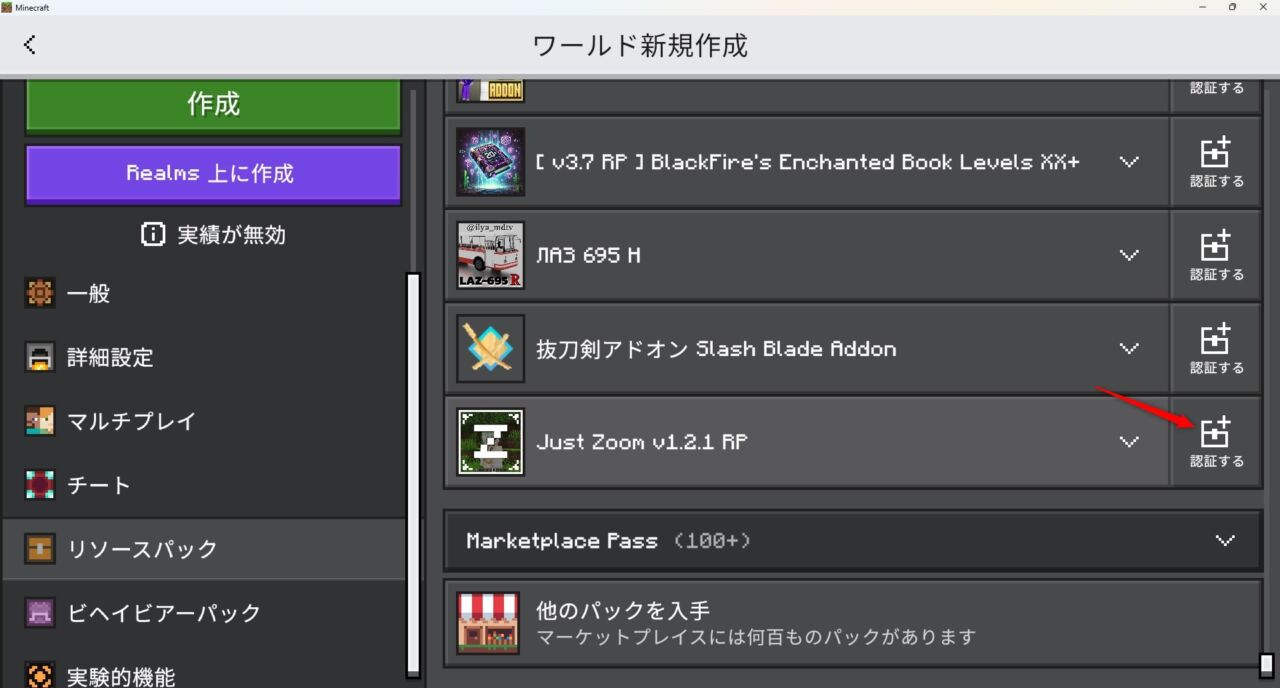
Task: Click the 他のパックを入手 button
Action: pyautogui.click(x=853, y=623)
